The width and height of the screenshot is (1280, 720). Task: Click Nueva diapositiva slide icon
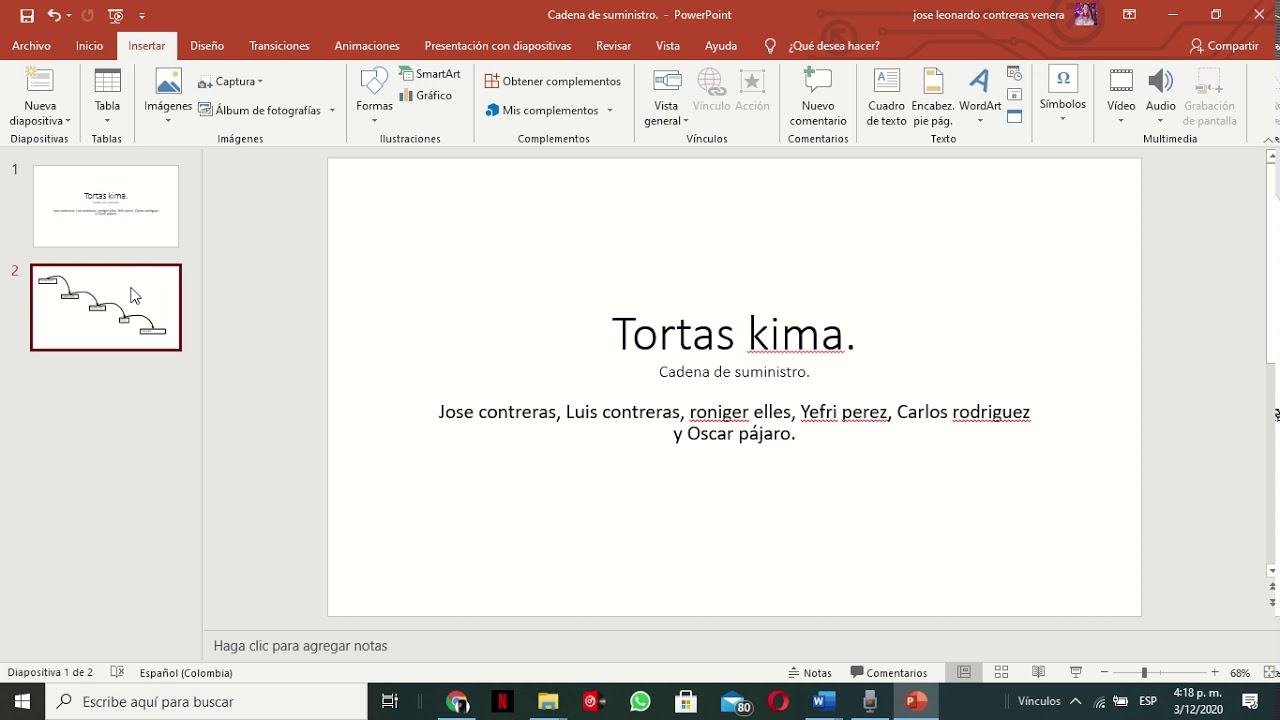coord(40,81)
